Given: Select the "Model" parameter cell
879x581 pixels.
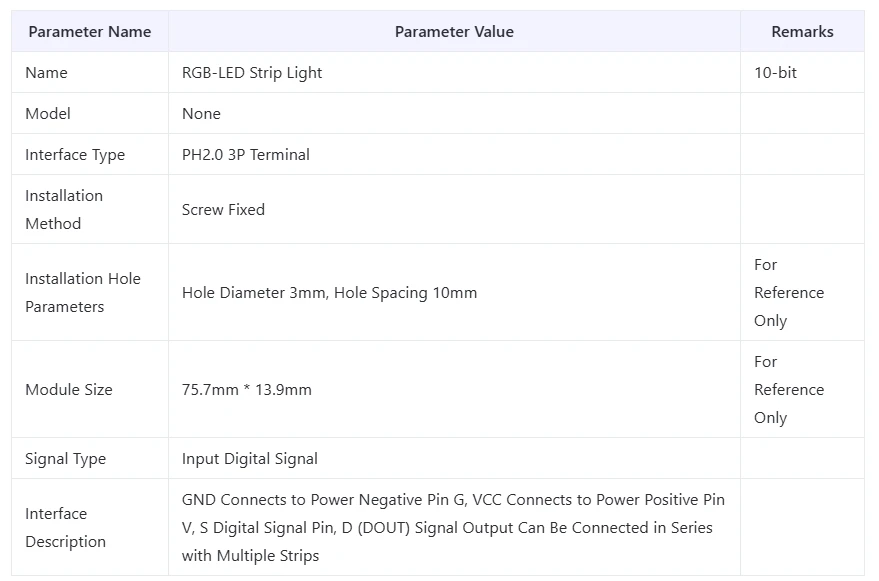Looking at the screenshot, I should [48, 114].
